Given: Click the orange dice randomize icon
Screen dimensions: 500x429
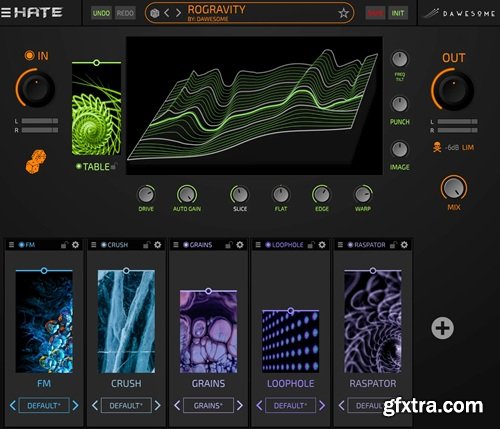Looking at the screenshot, I should click(36, 162).
